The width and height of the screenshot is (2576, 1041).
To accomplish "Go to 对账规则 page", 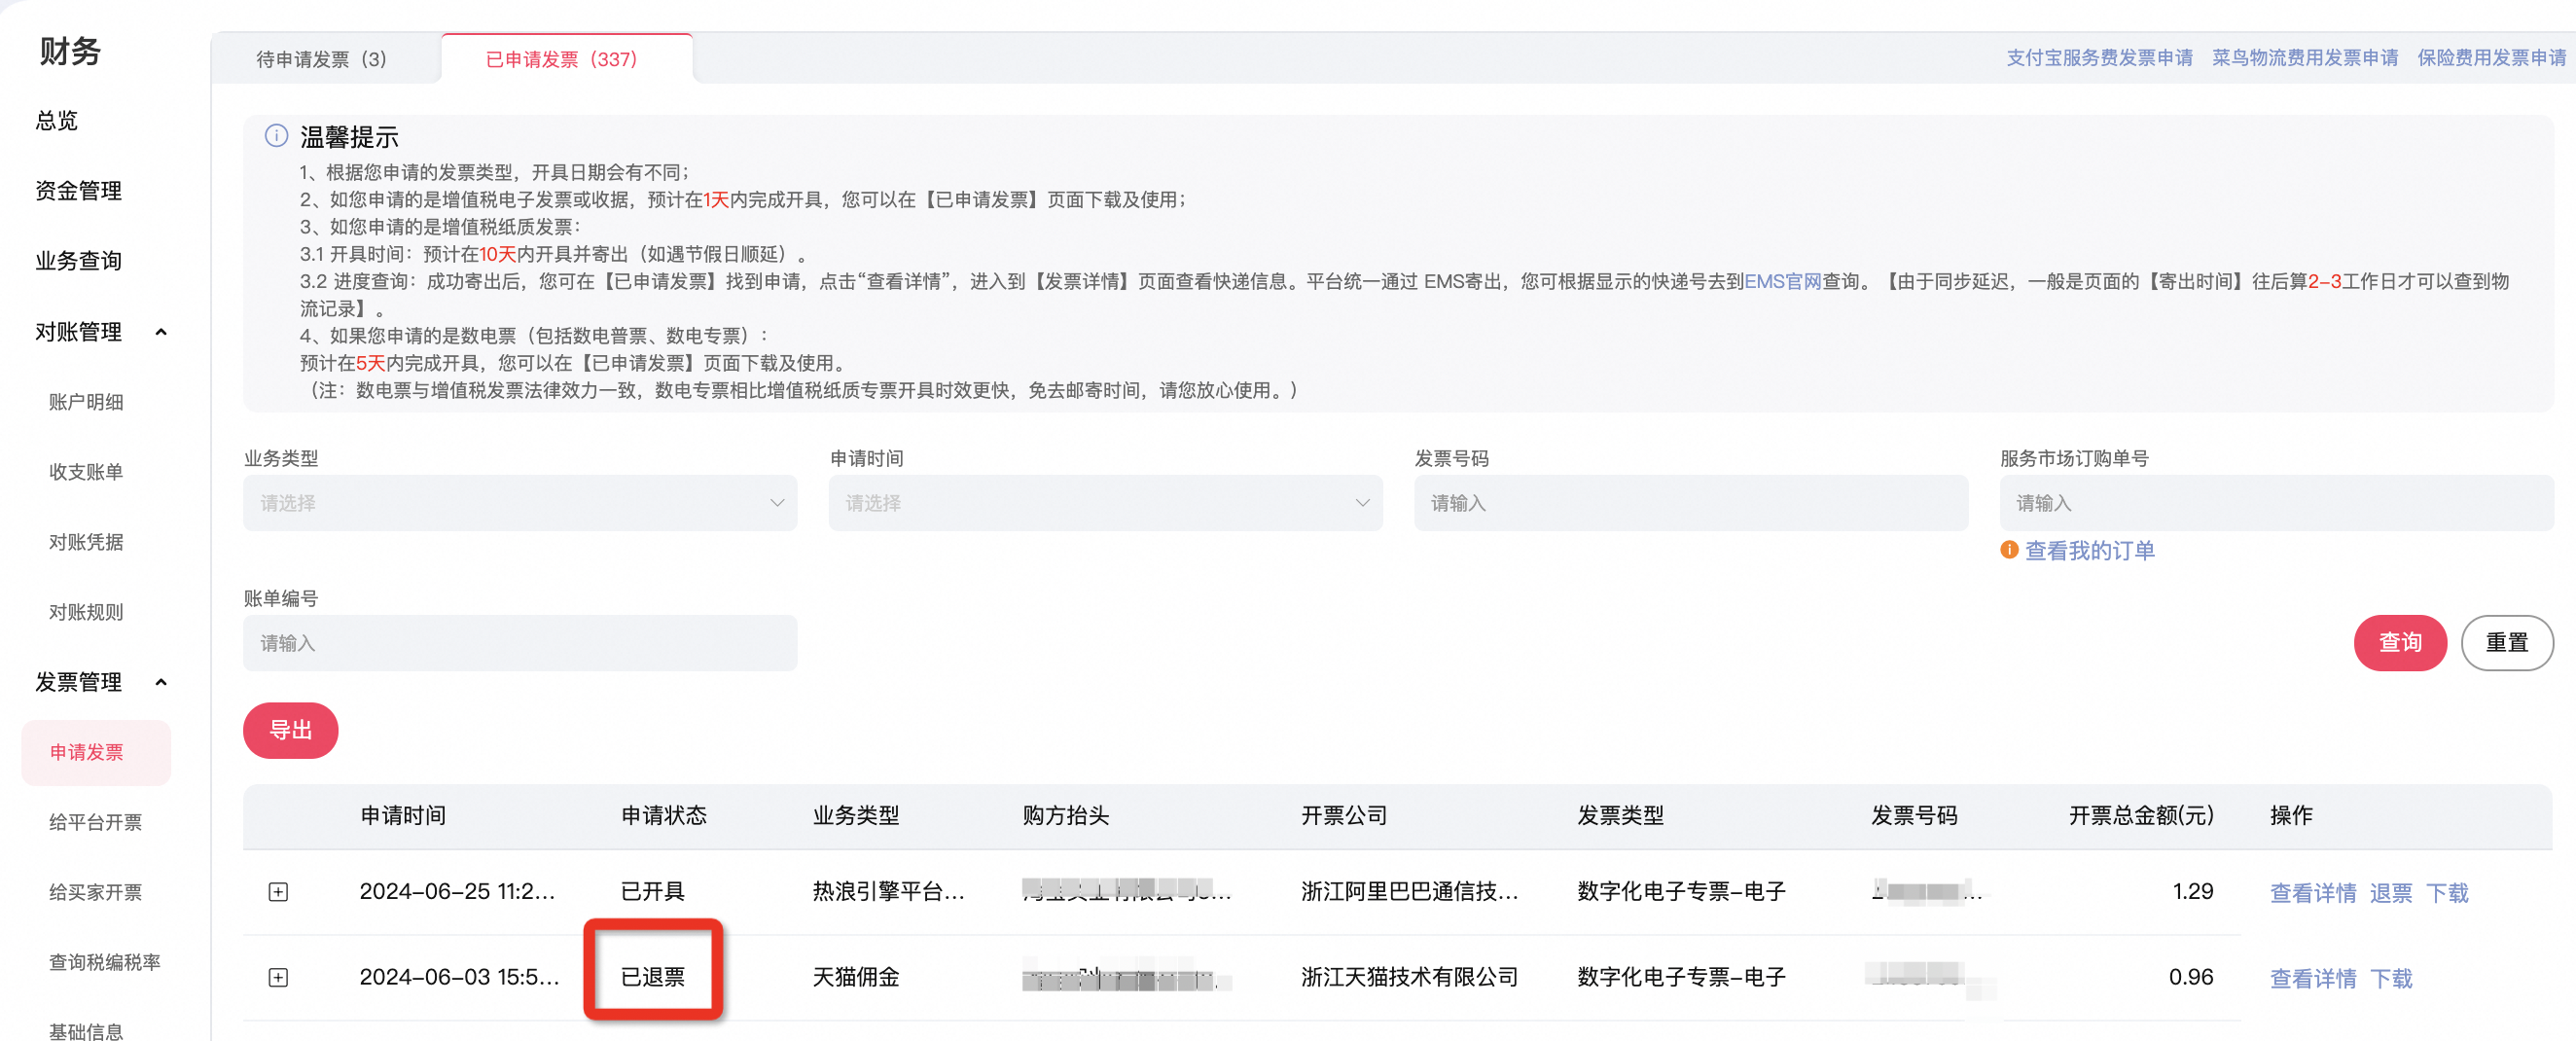I will point(86,612).
